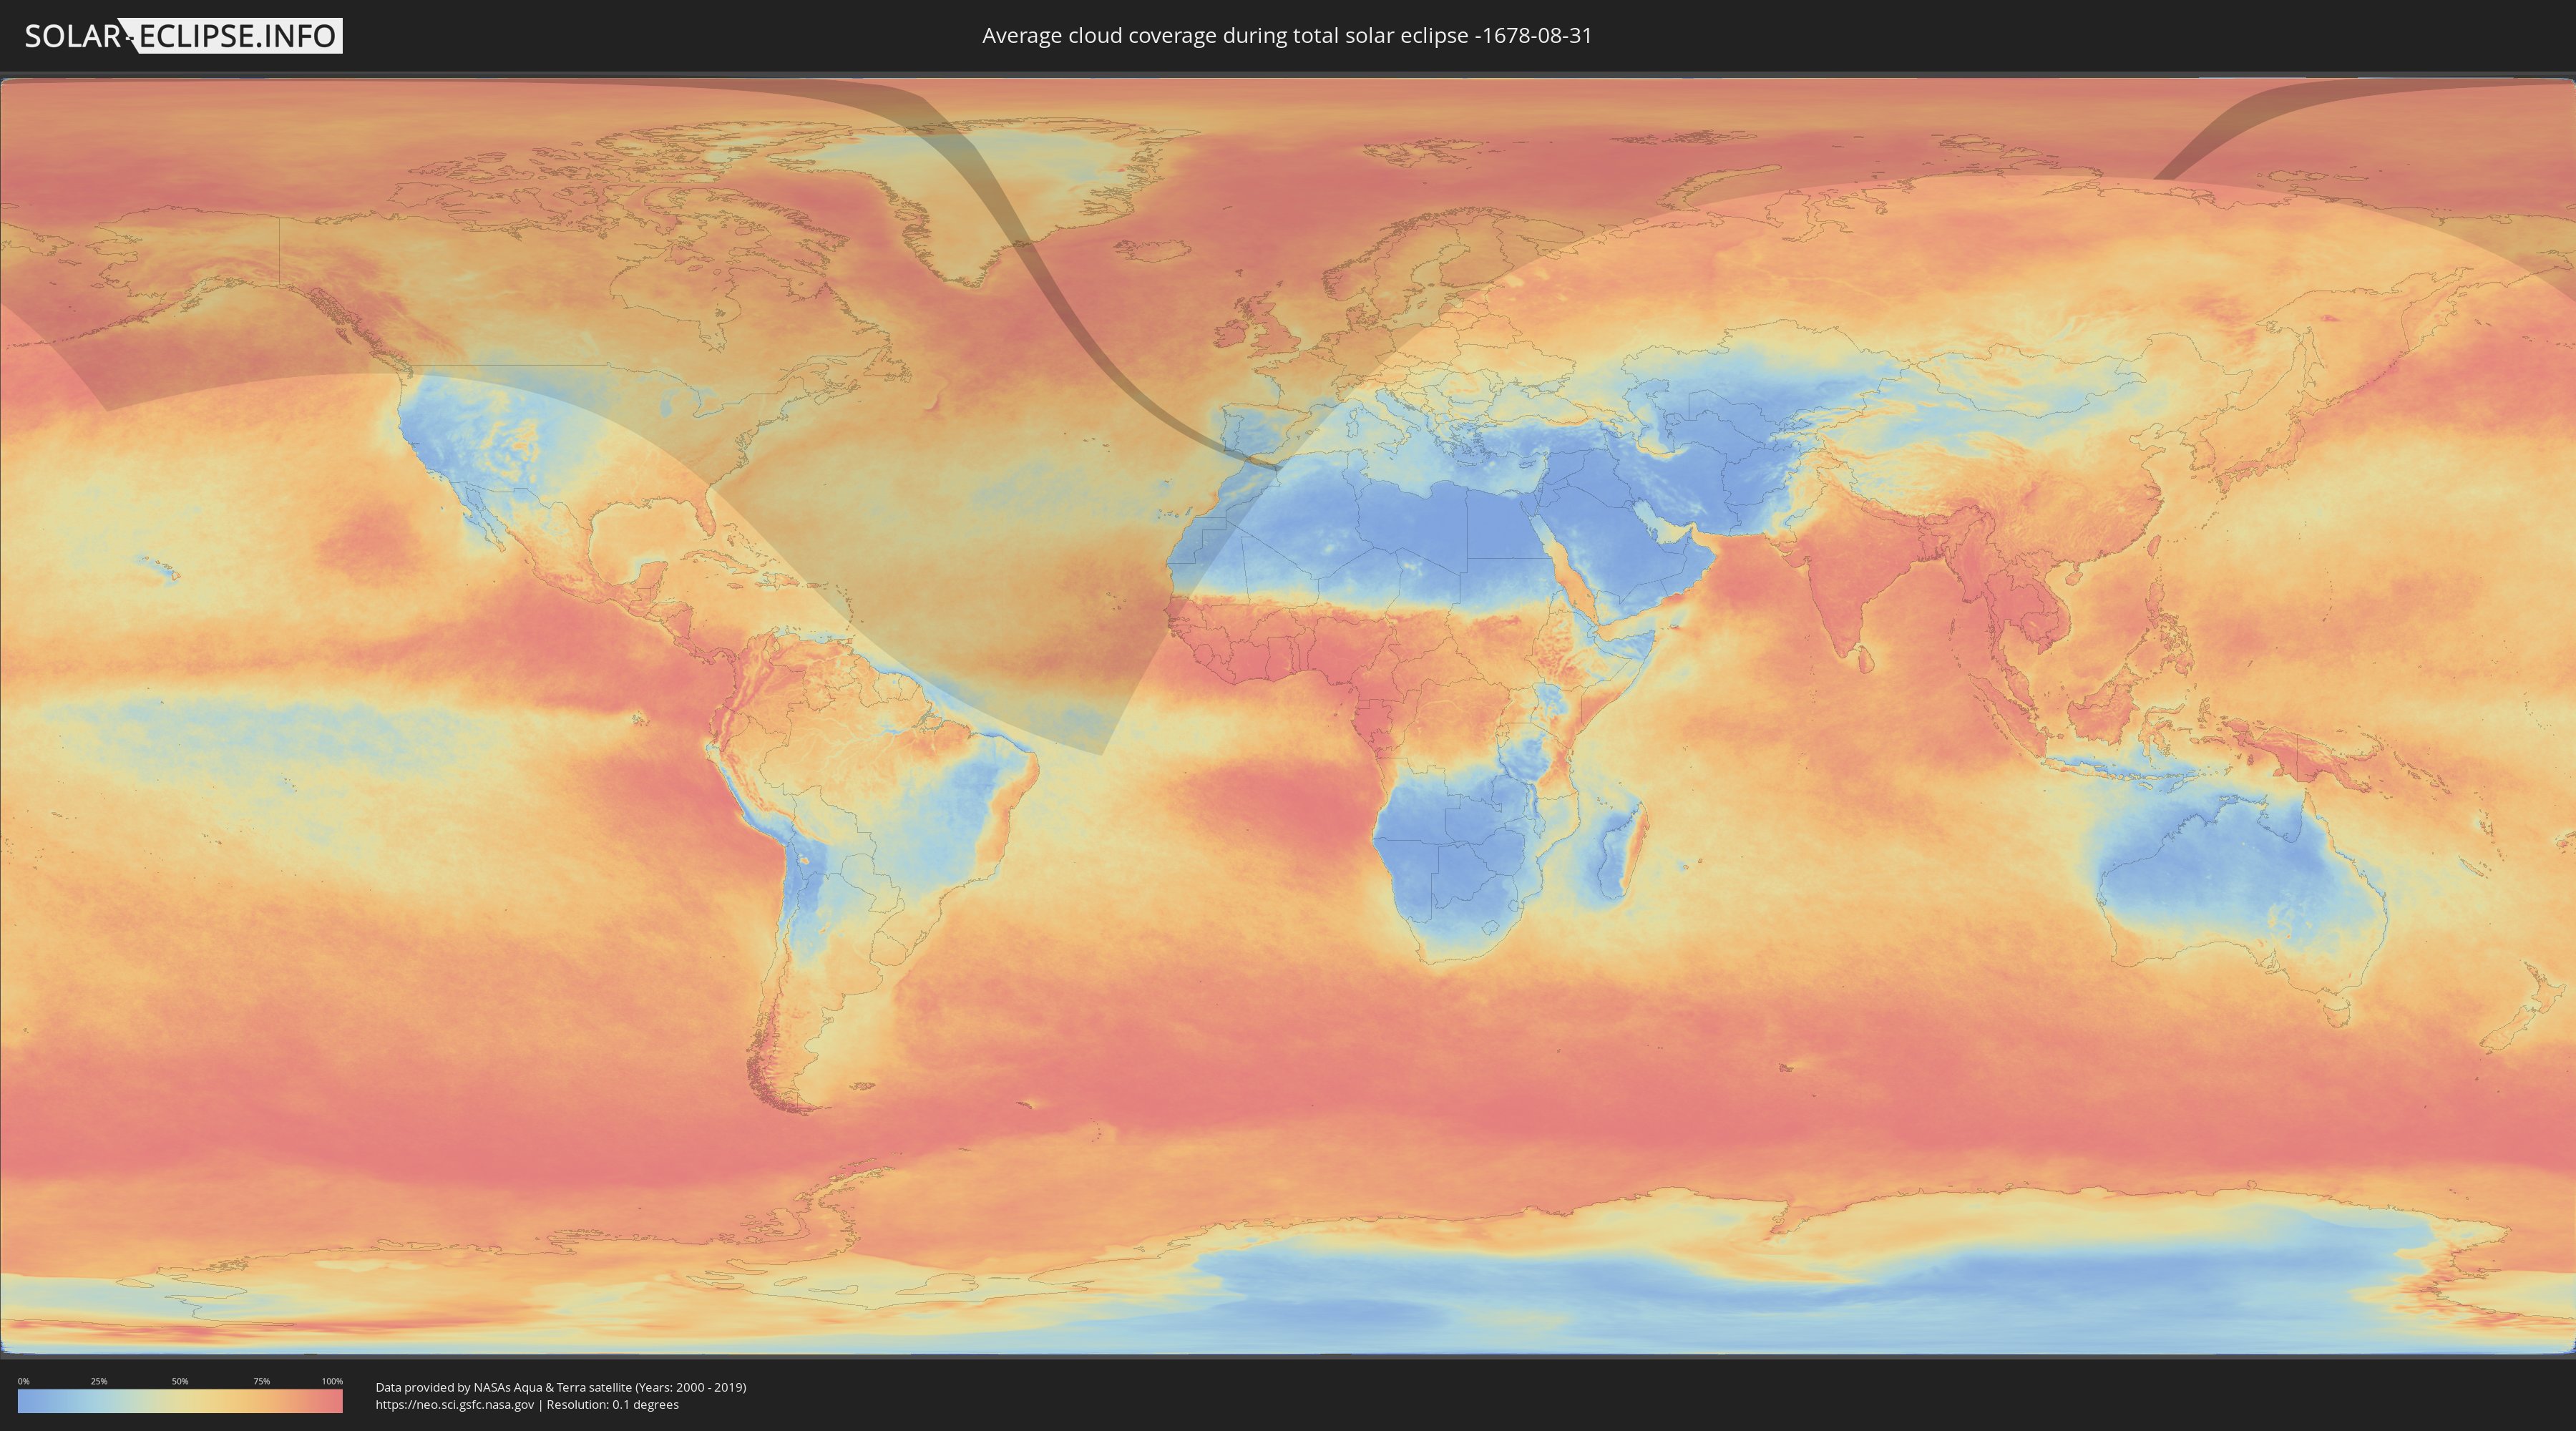
Task: Click the 50% legend label
Action: (x=180, y=1381)
